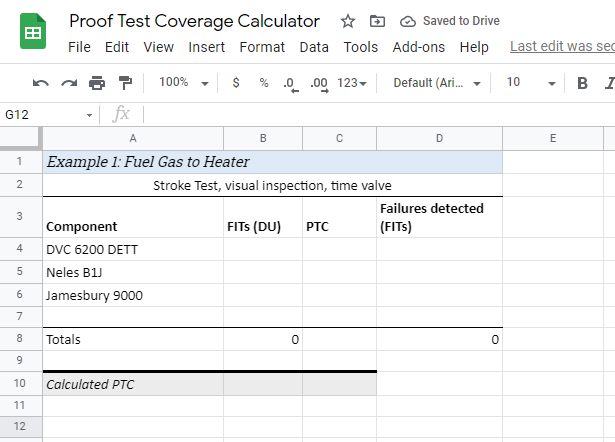The height and width of the screenshot is (442, 615).
Task: Toggle Bold formatting
Action: [582, 83]
